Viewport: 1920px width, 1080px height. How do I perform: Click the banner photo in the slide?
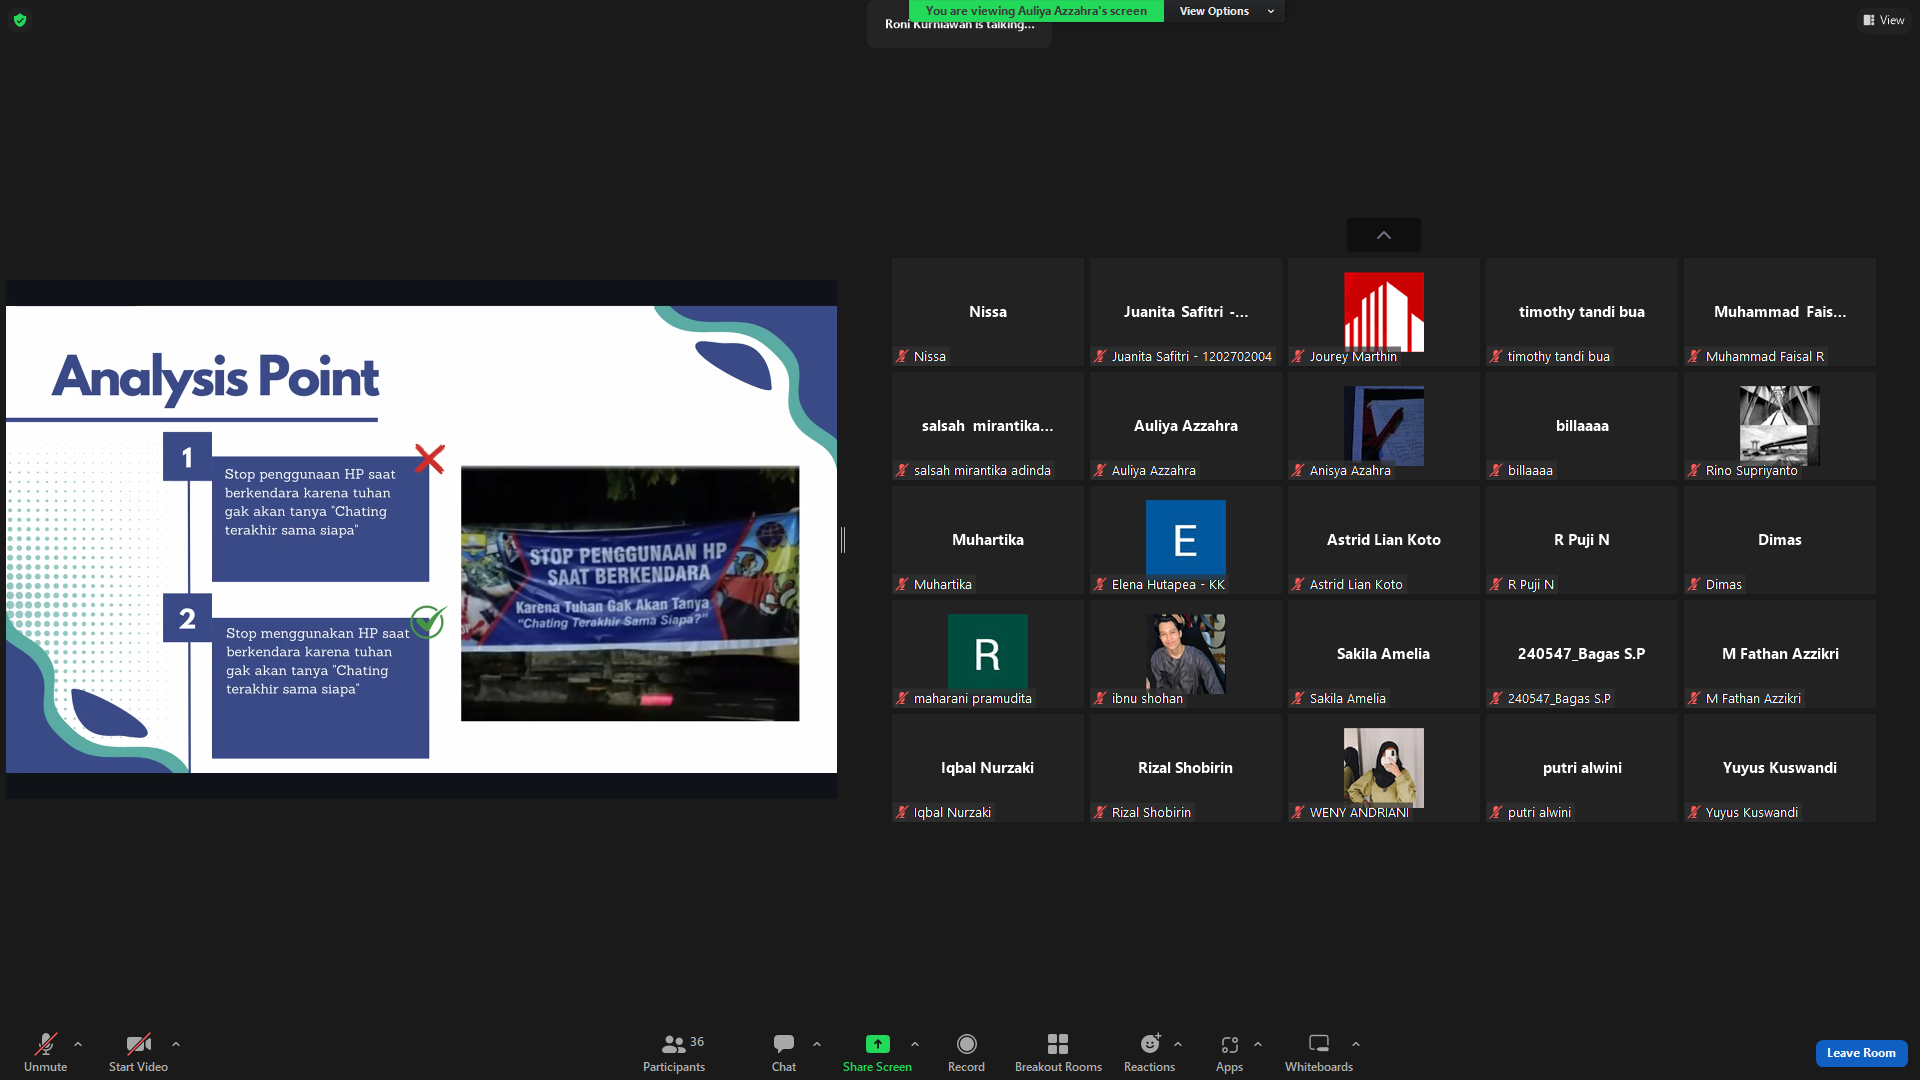630,593
